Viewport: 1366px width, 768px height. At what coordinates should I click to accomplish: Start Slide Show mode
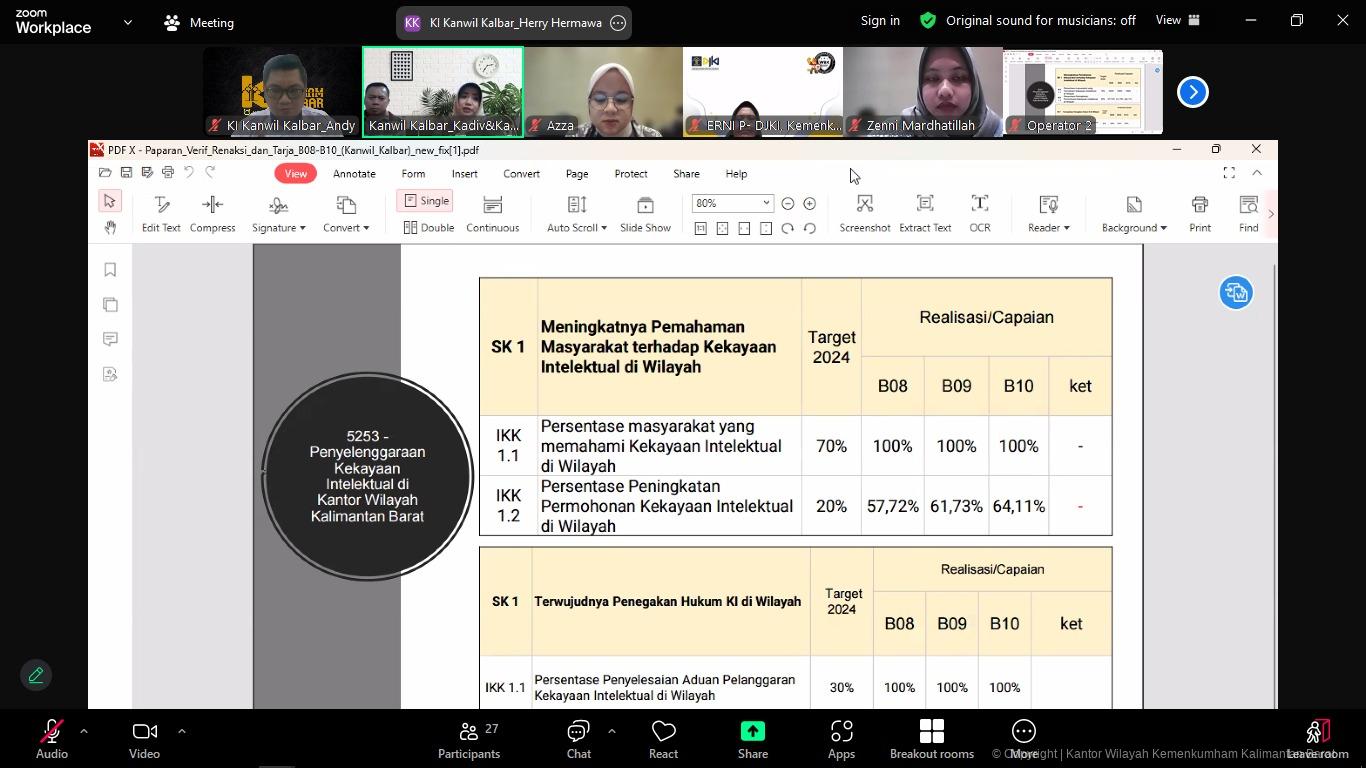point(645,213)
